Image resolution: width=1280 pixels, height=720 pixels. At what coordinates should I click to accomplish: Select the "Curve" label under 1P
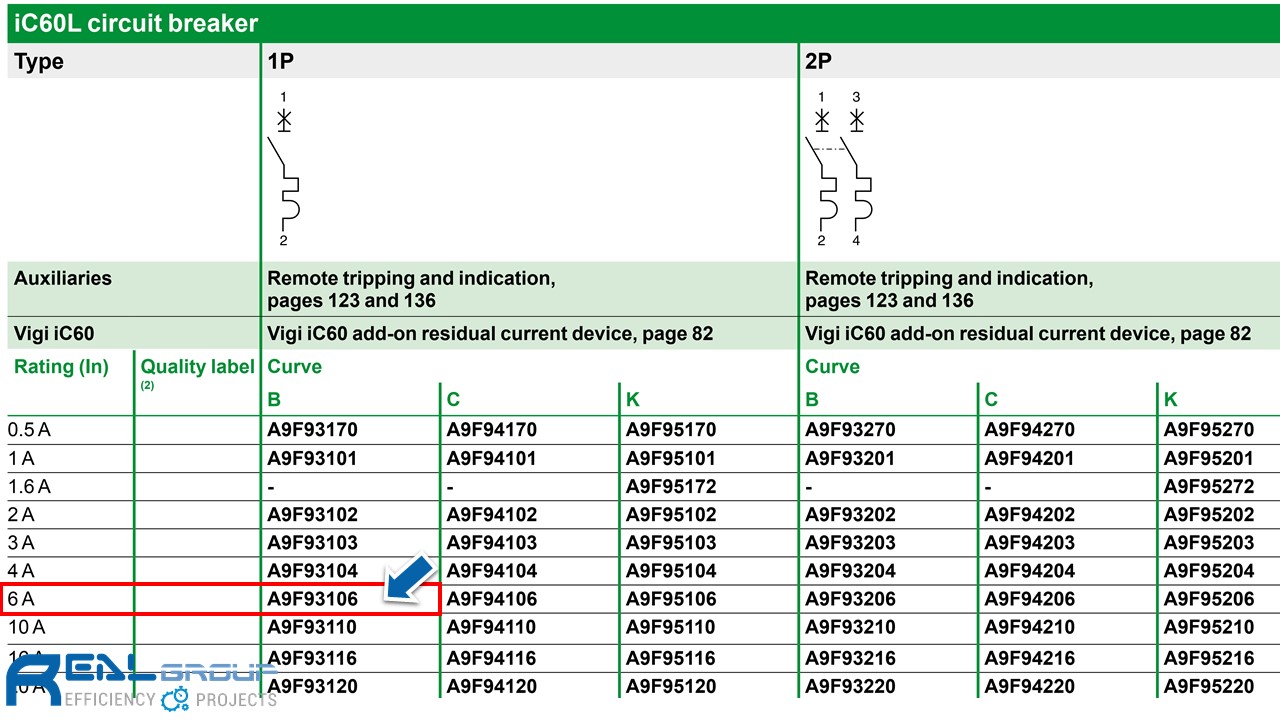tap(294, 366)
